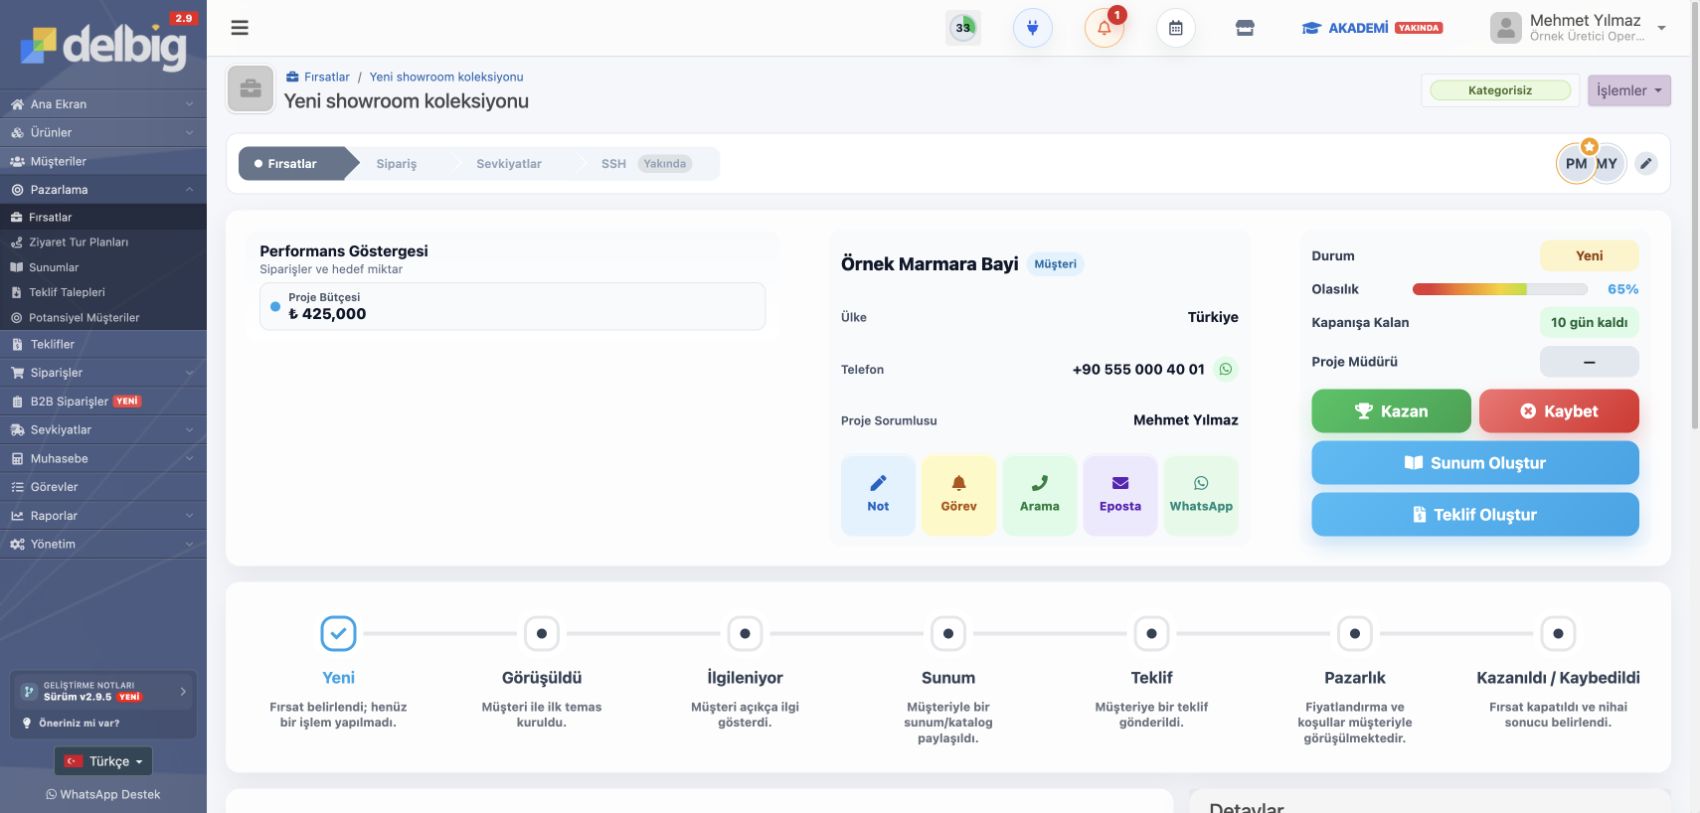The height and width of the screenshot is (813, 1700).
Task: Switch to the Sipariş tab
Action: pyautogui.click(x=397, y=164)
